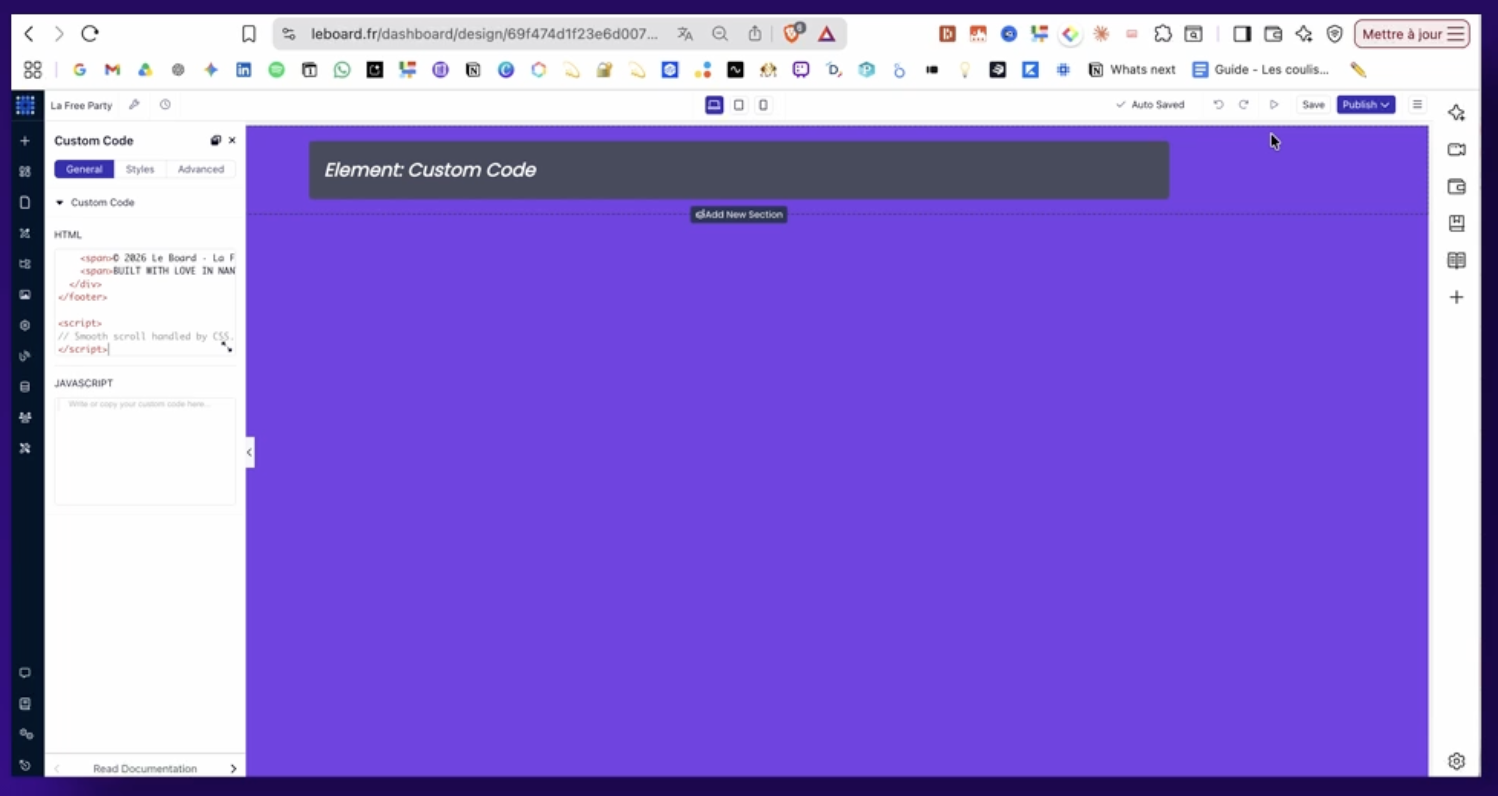Switch to desktop device preview
Image resolution: width=1498 pixels, height=796 pixels.
point(714,105)
